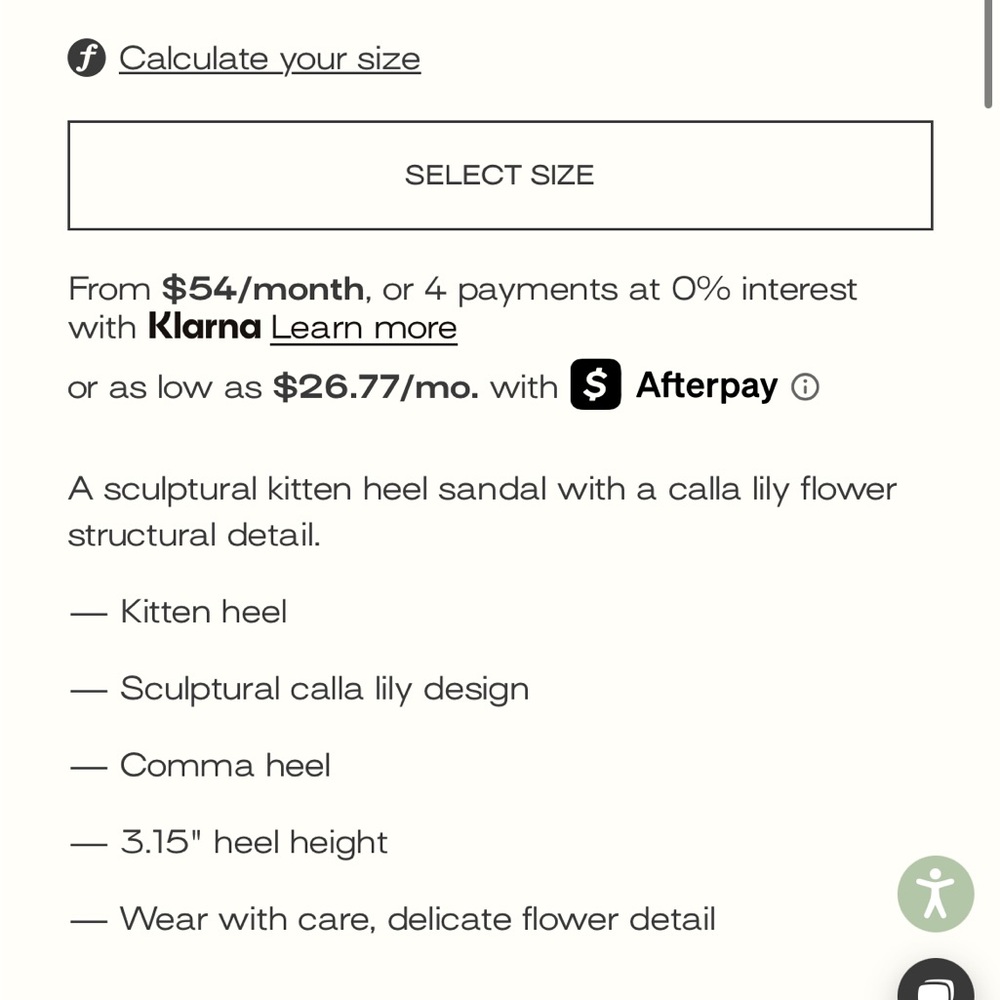
Task: Click the Klarna logo text
Action: pos(205,327)
